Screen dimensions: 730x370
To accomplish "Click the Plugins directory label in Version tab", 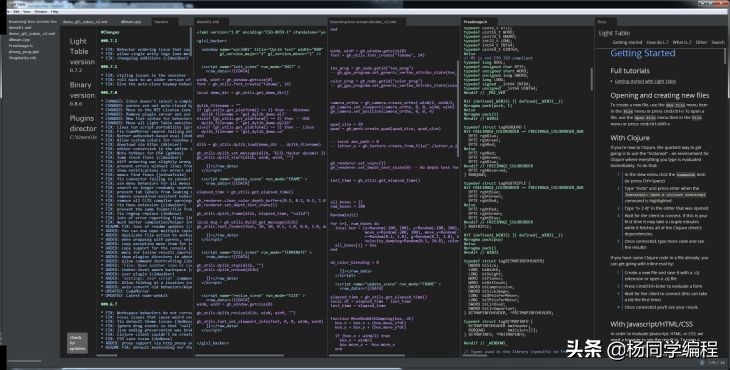I will [83, 123].
